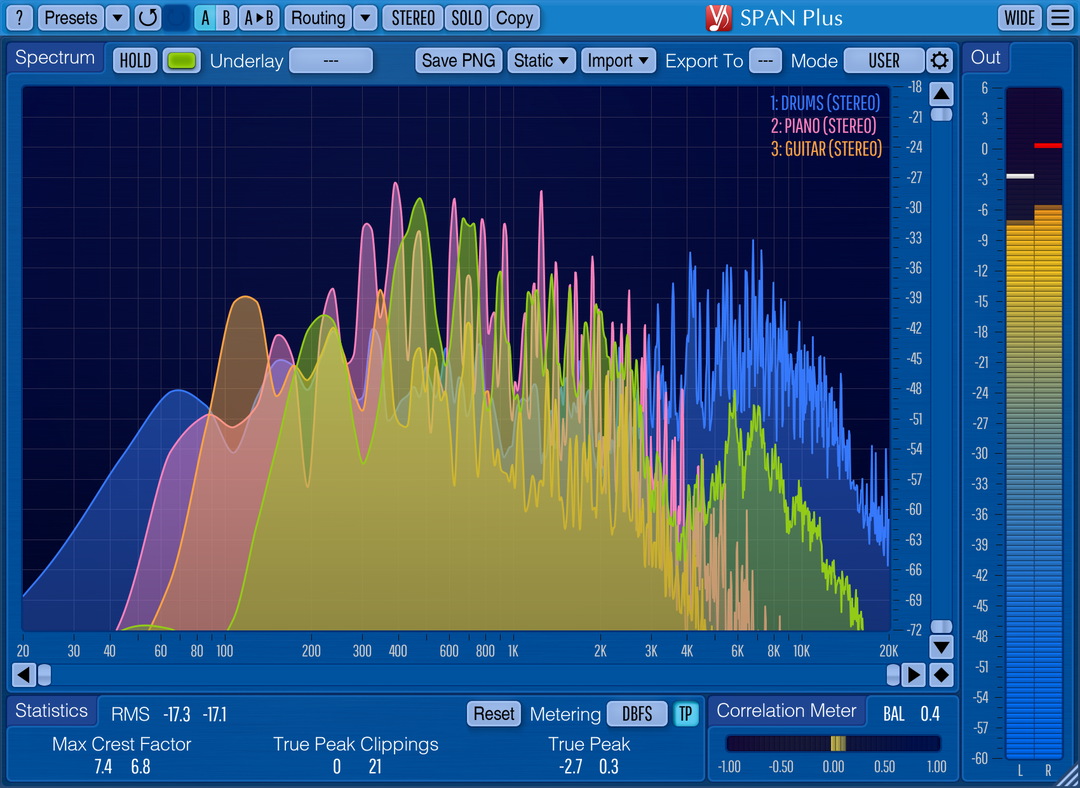1080x788 pixels.
Task: Click the downward zoom arrow beside the dB scale
Action: (941, 647)
